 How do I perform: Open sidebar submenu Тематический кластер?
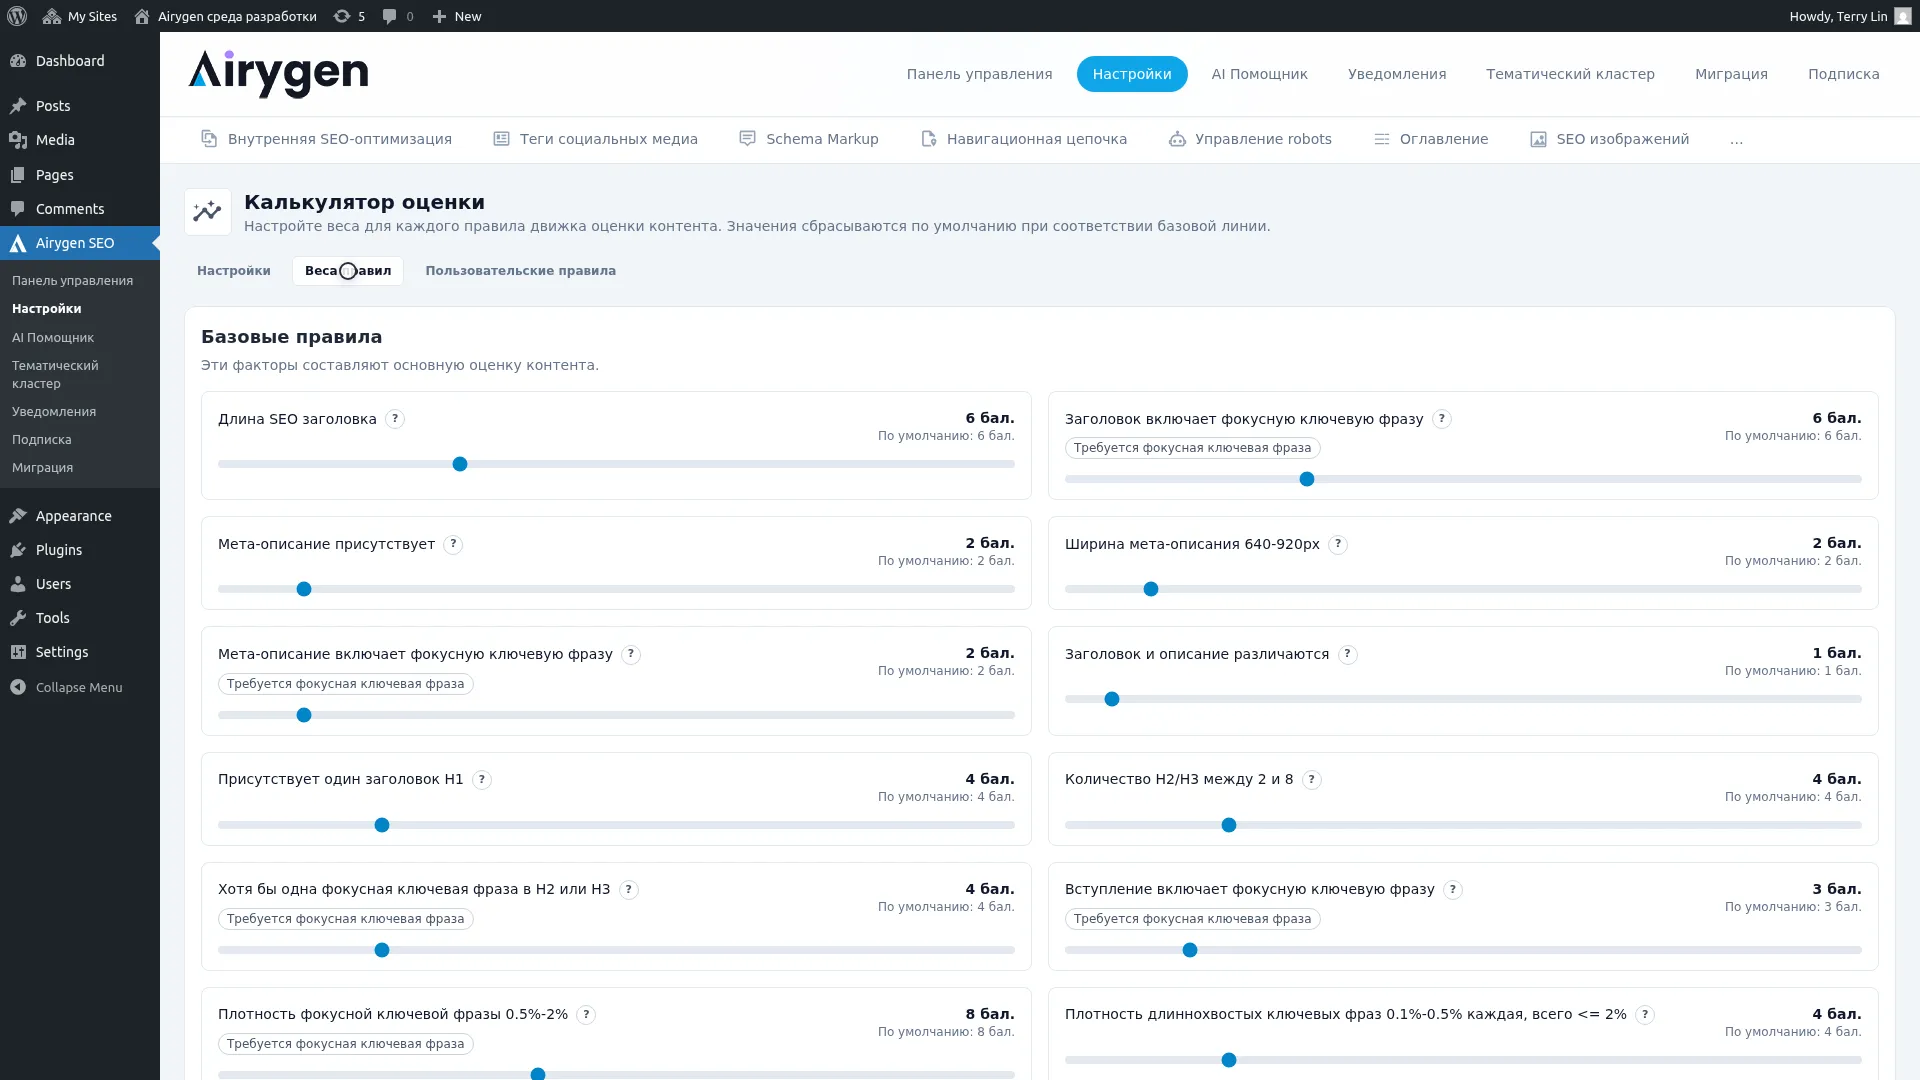pyautogui.click(x=55, y=374)
